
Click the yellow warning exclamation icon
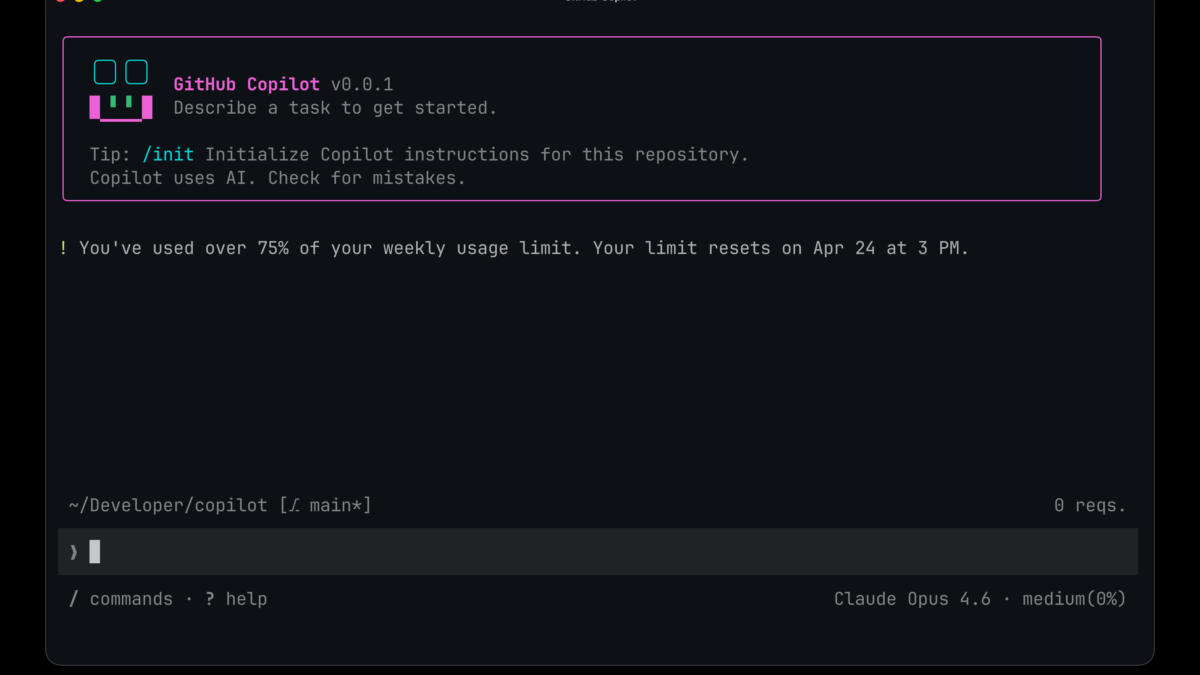point(63,247)
